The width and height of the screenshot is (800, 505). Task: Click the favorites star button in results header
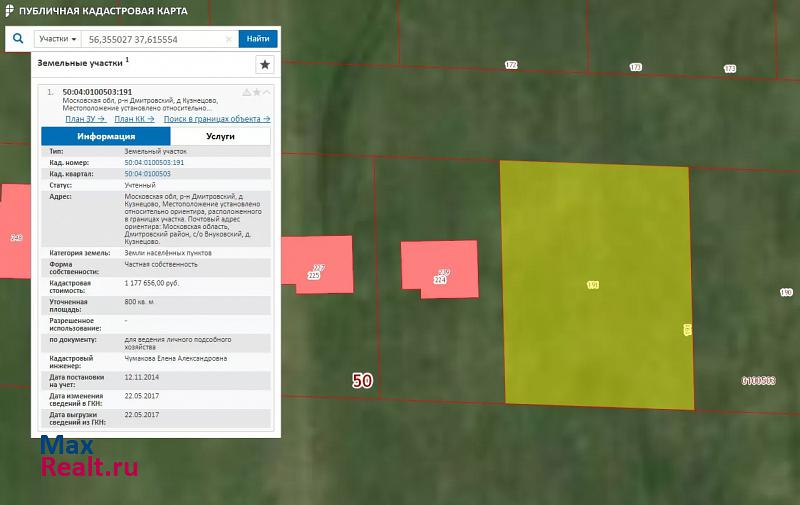click(264, 64)
